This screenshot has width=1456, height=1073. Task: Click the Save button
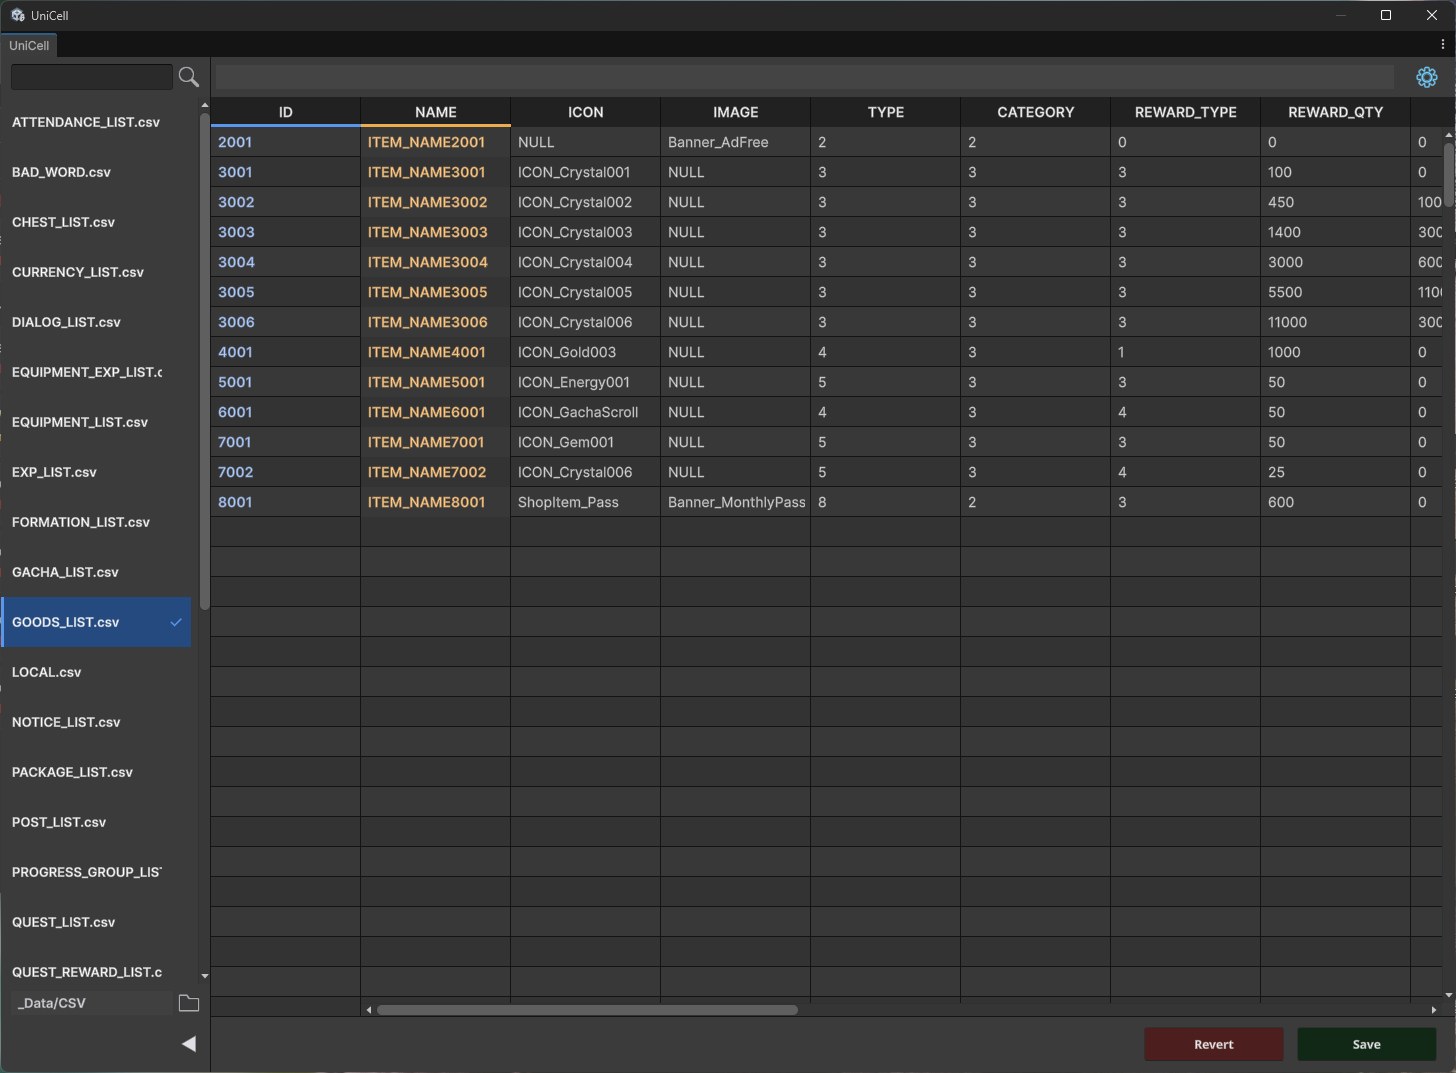tap(1366, 1044)
